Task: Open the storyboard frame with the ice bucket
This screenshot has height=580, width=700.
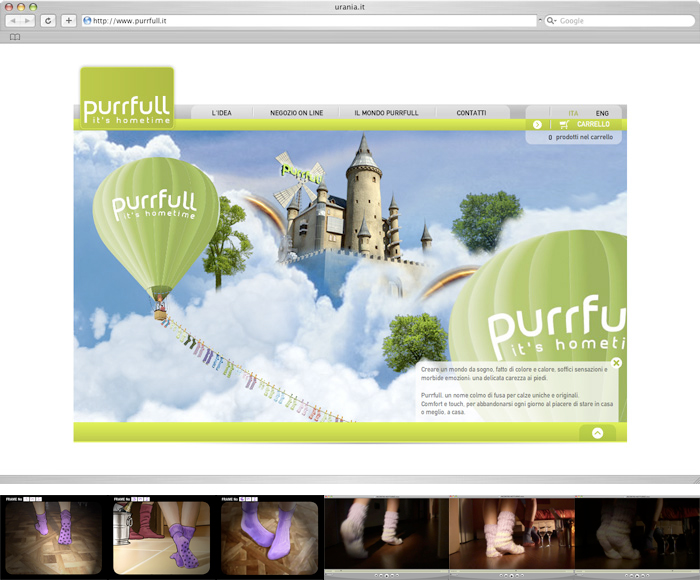Action: [x=161, y=537]
